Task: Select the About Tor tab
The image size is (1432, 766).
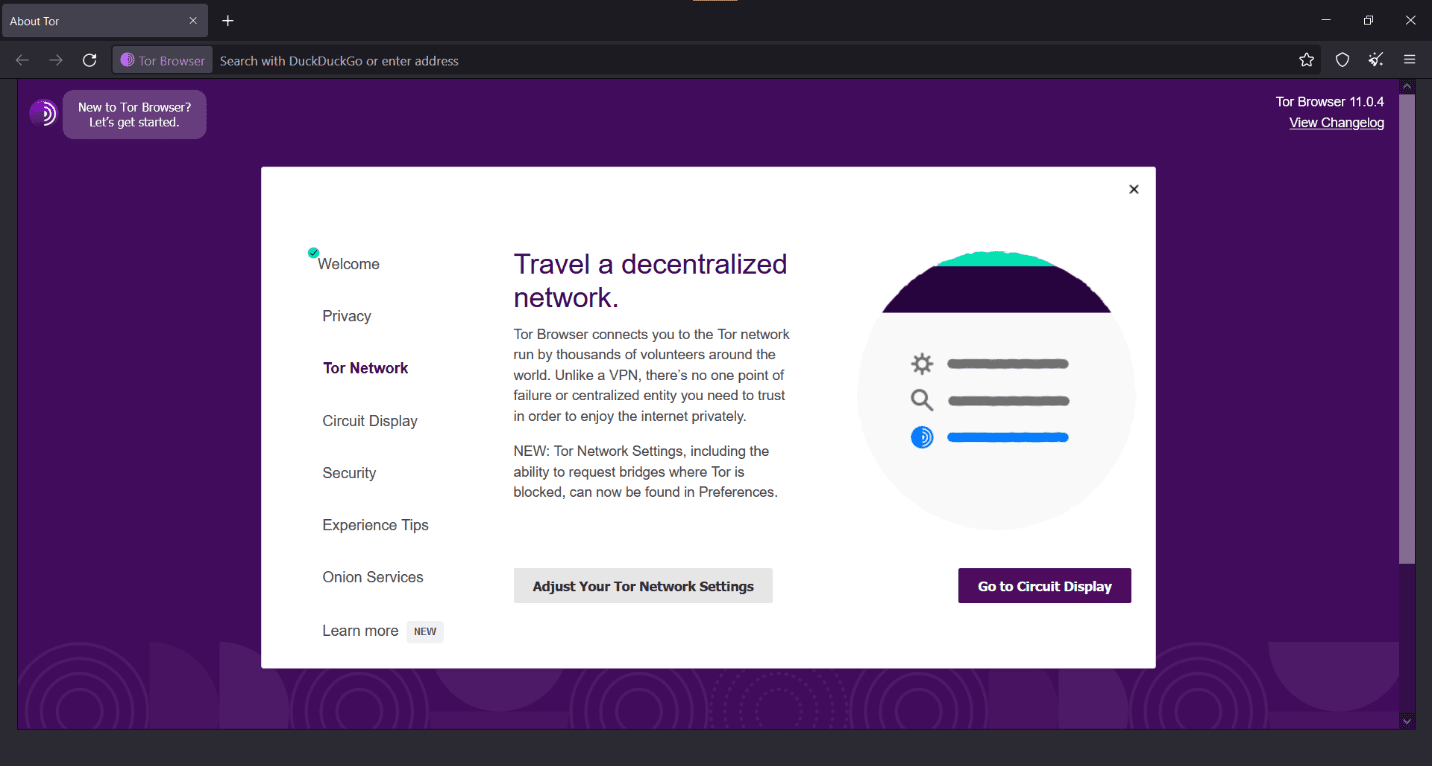Action: 105,21
